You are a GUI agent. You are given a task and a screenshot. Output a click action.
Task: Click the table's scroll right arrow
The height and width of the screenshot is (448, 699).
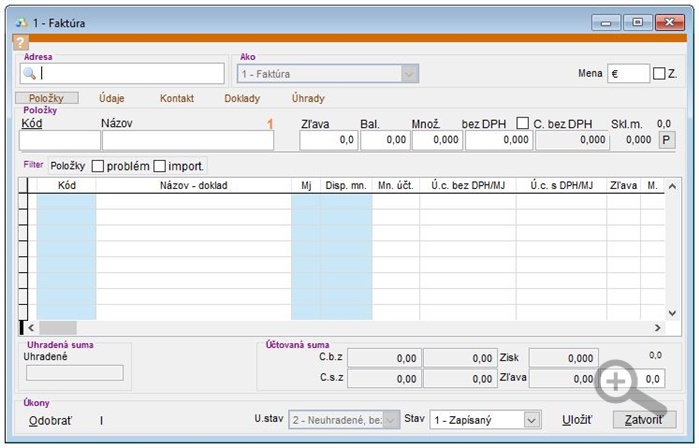tap(657, 327)
